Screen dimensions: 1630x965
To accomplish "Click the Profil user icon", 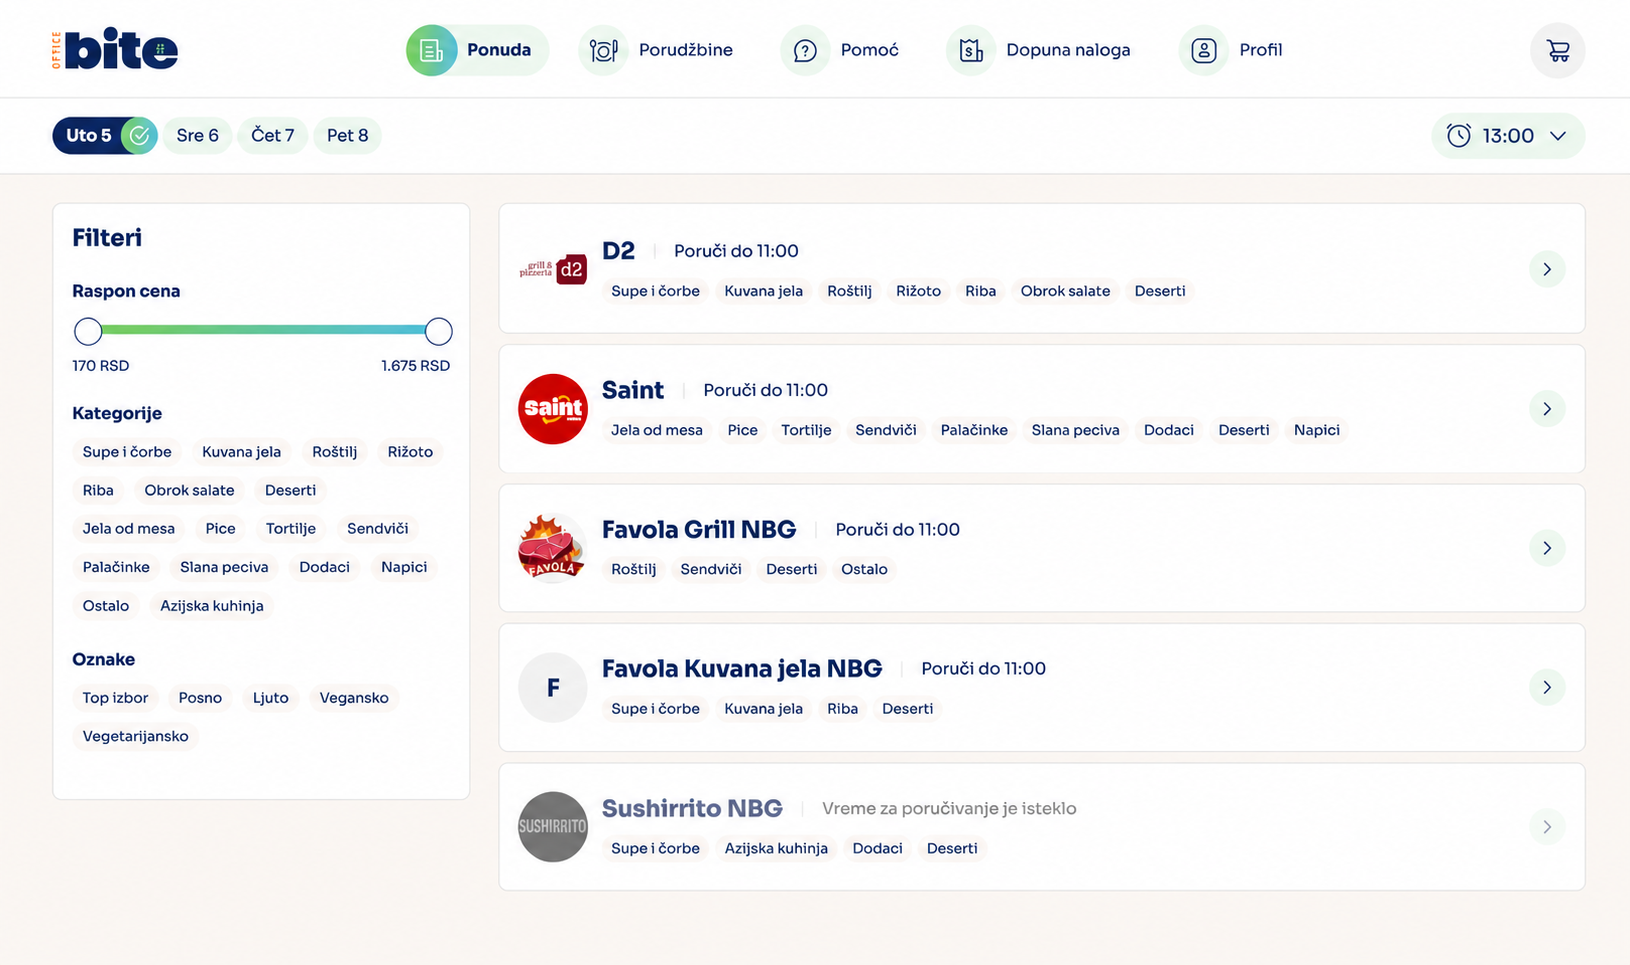I will pos(1204,50).
